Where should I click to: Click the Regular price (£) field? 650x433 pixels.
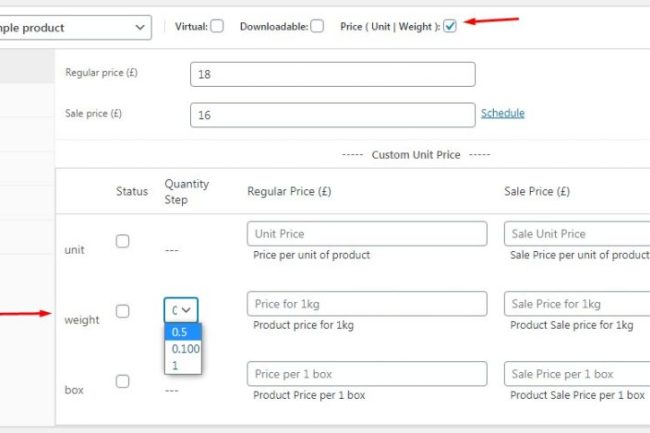point(332,74)
